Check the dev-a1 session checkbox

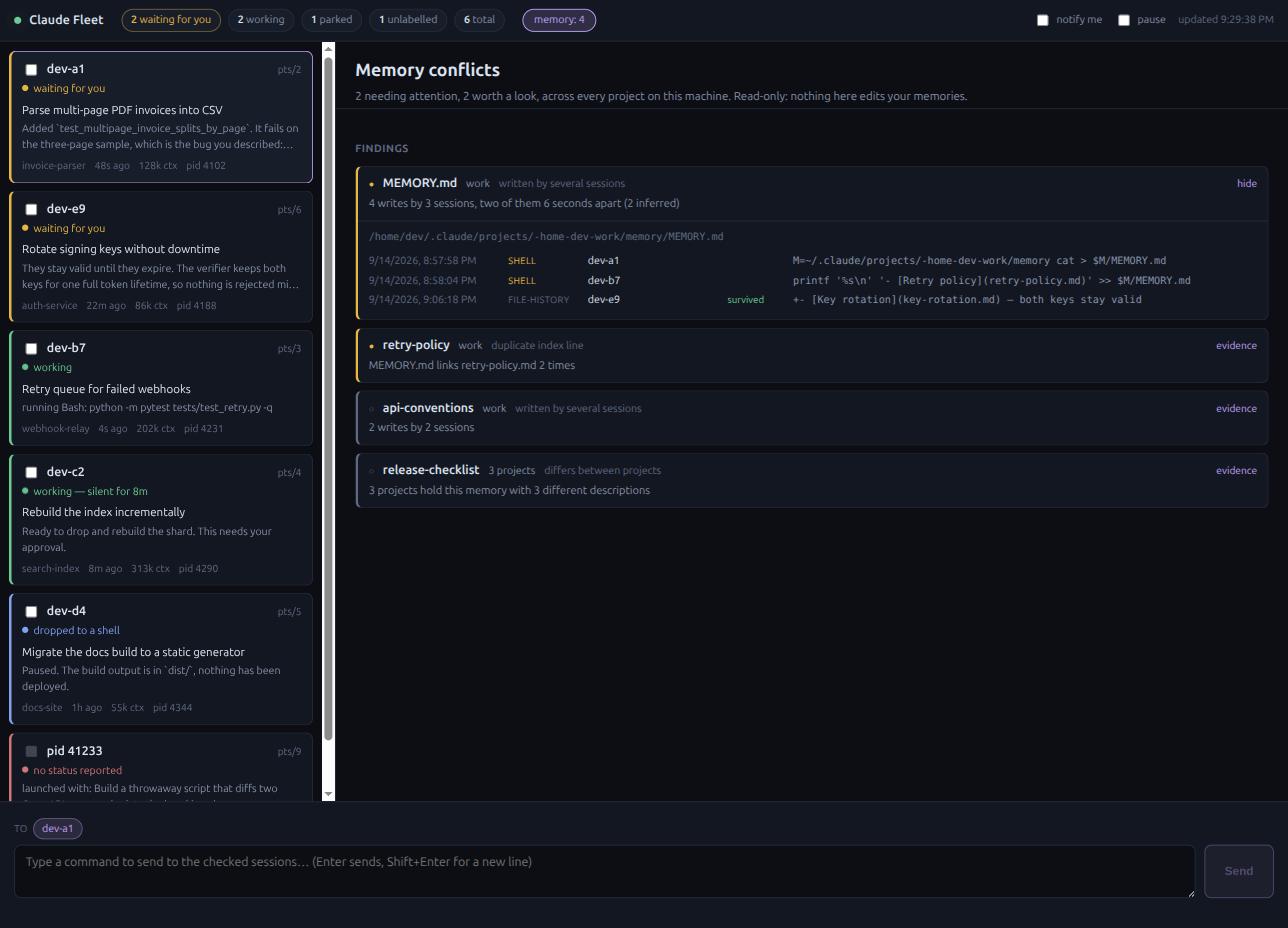pos(31,70)
